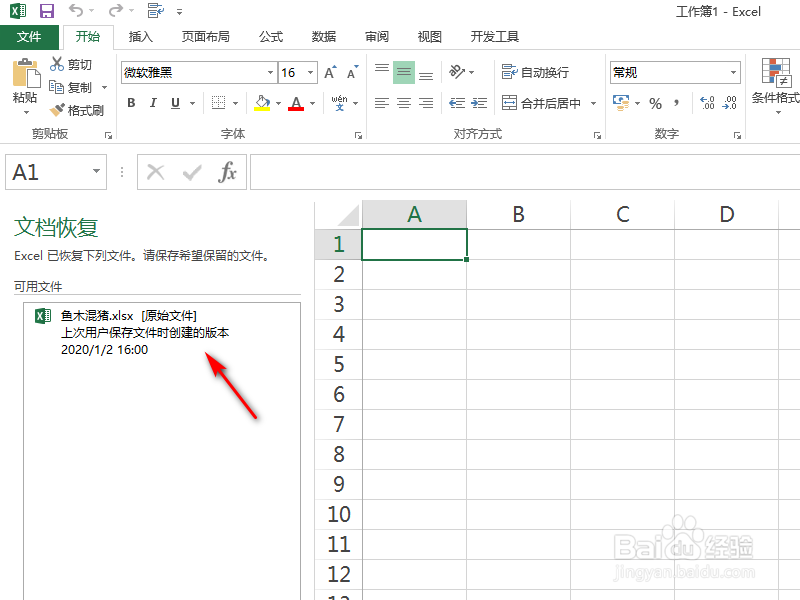Switch to the 插入 ribbon tab
This screenshot has height=600, width=800.
pos(140,36)
